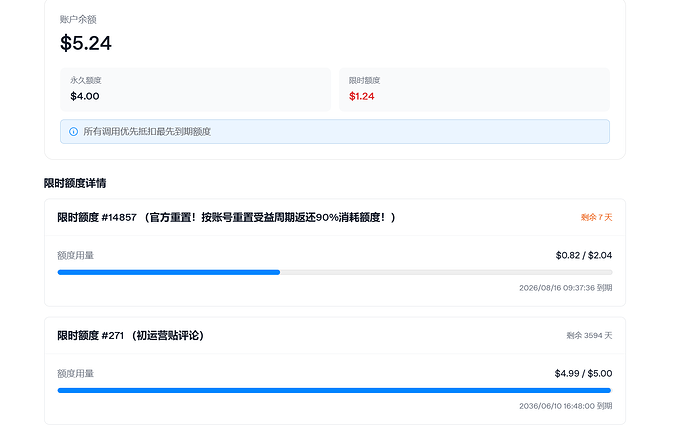Open the 限时额度 #271 card title
690x435 pixels.
pos(131,336)
